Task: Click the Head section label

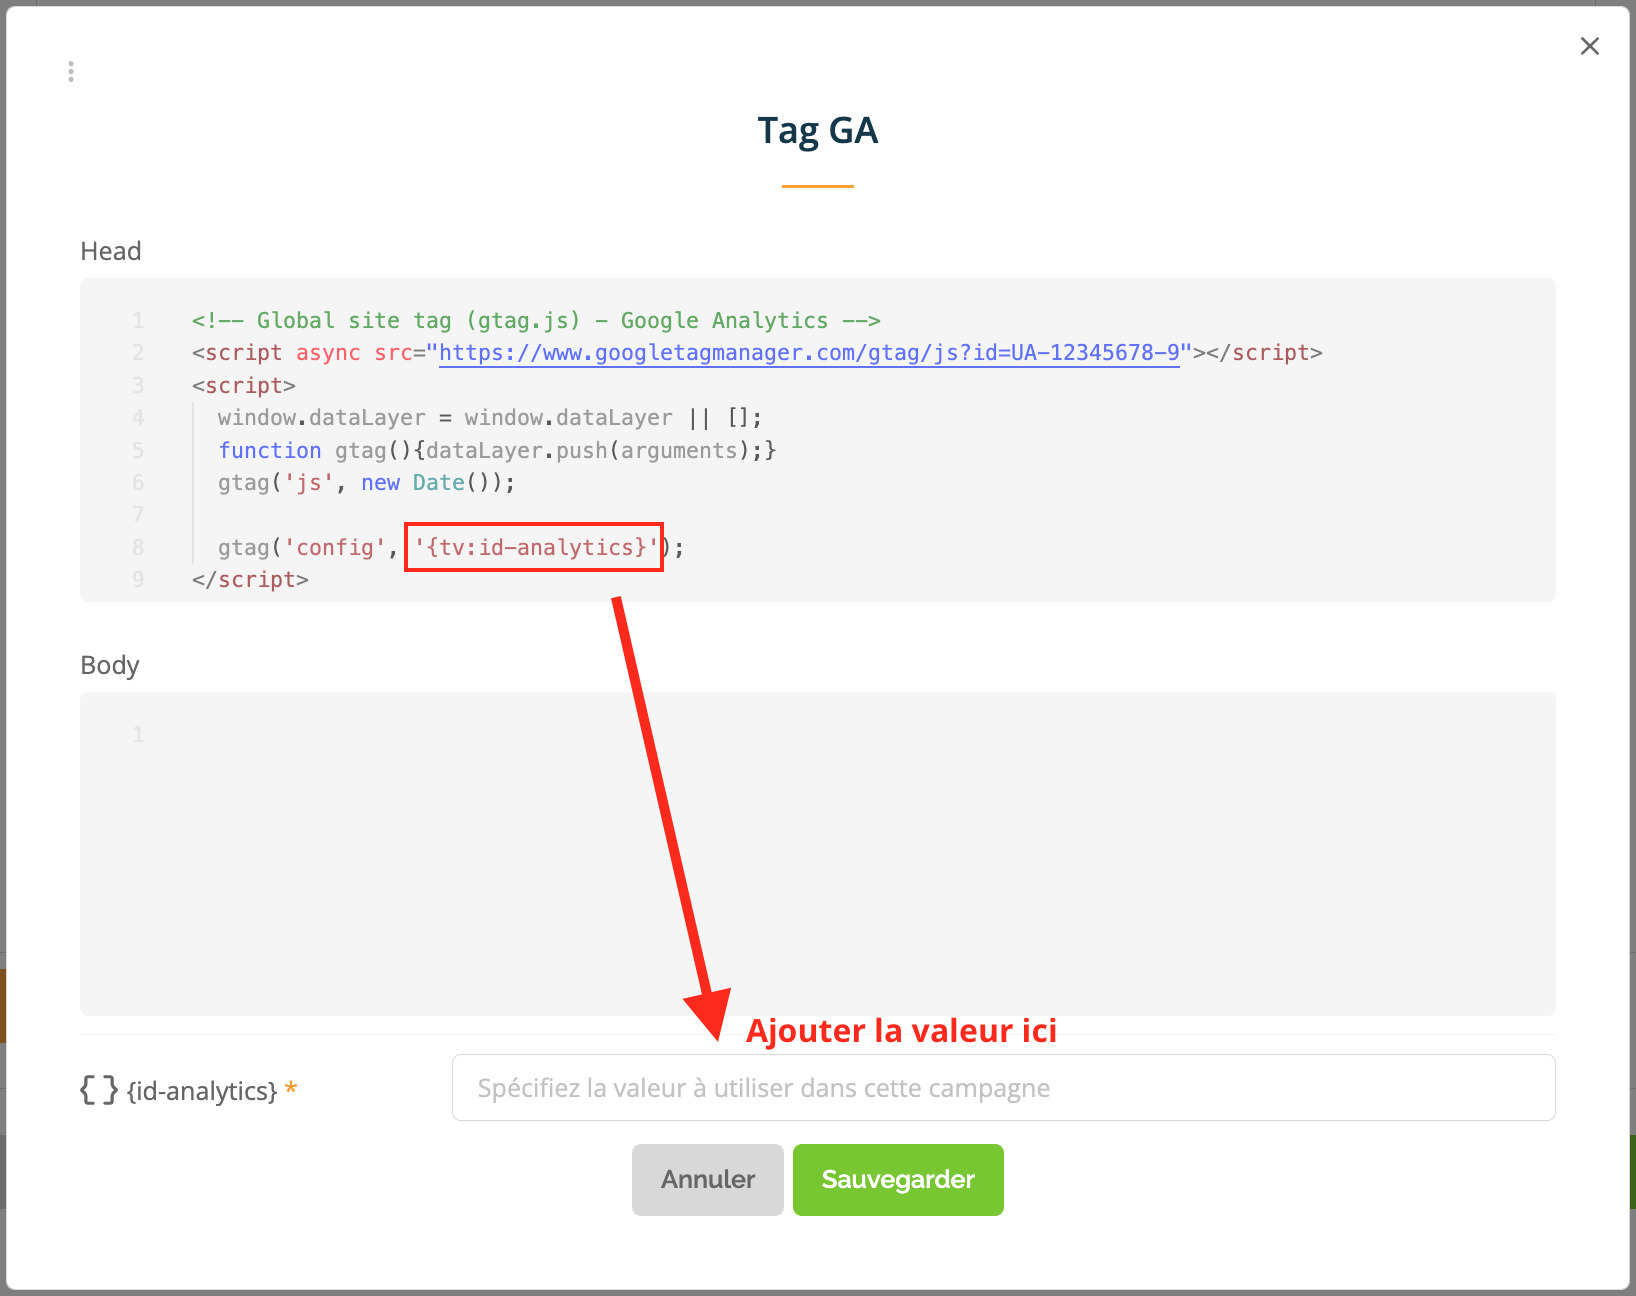Action: point(111,251)
